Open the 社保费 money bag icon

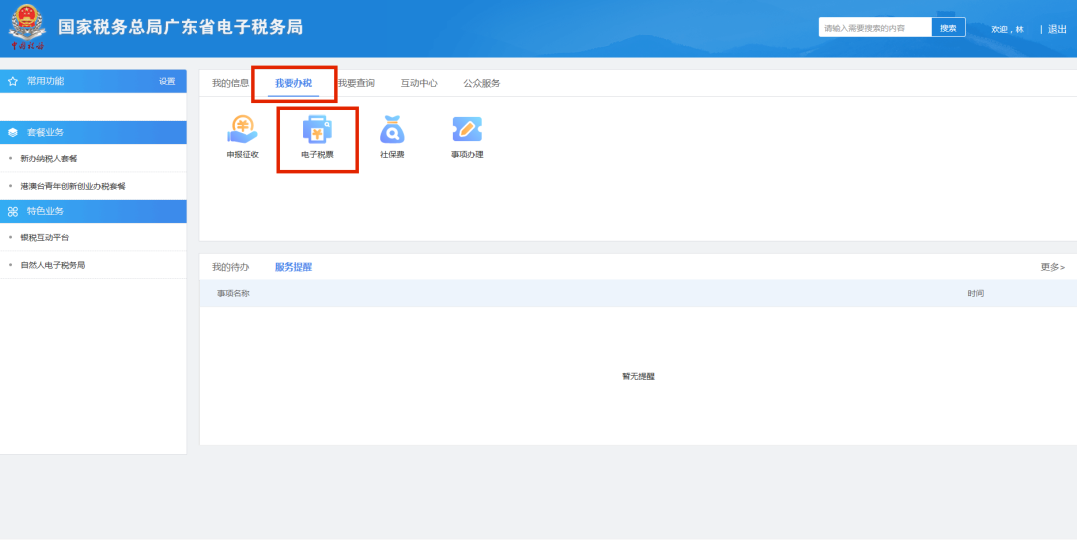[x=392, y=129]
